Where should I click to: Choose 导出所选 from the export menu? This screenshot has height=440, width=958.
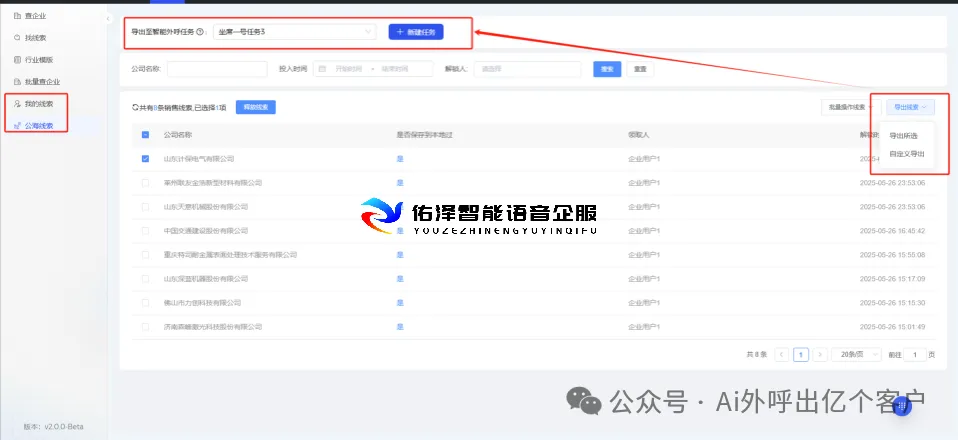point(903,136)
